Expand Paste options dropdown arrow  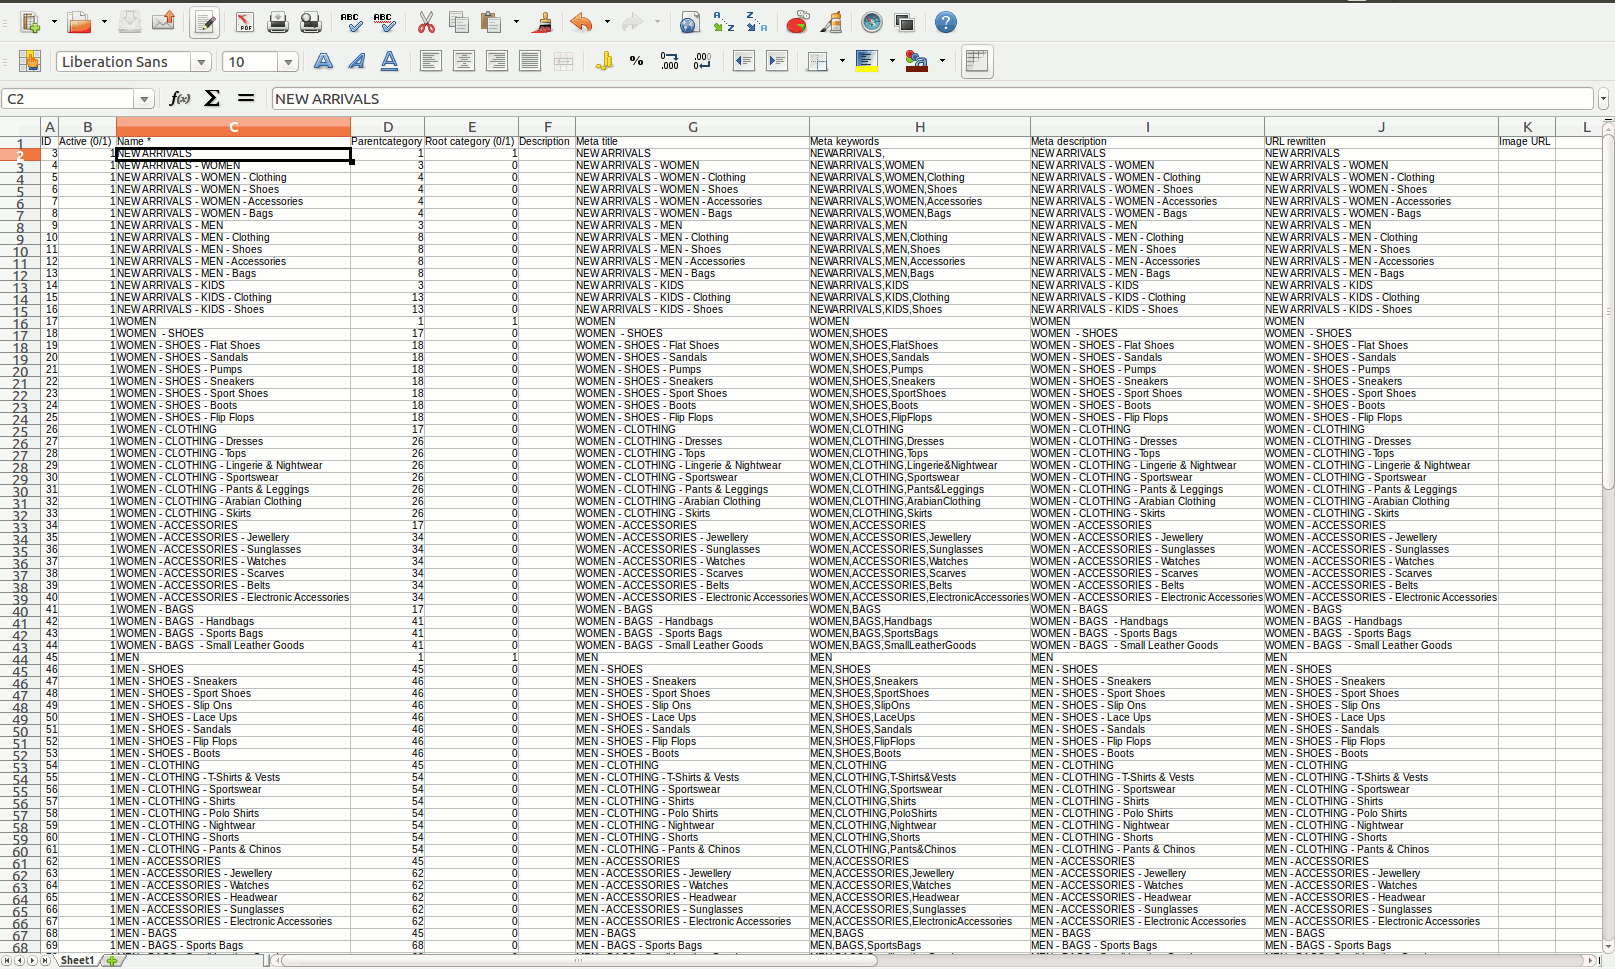pos(516,22)
